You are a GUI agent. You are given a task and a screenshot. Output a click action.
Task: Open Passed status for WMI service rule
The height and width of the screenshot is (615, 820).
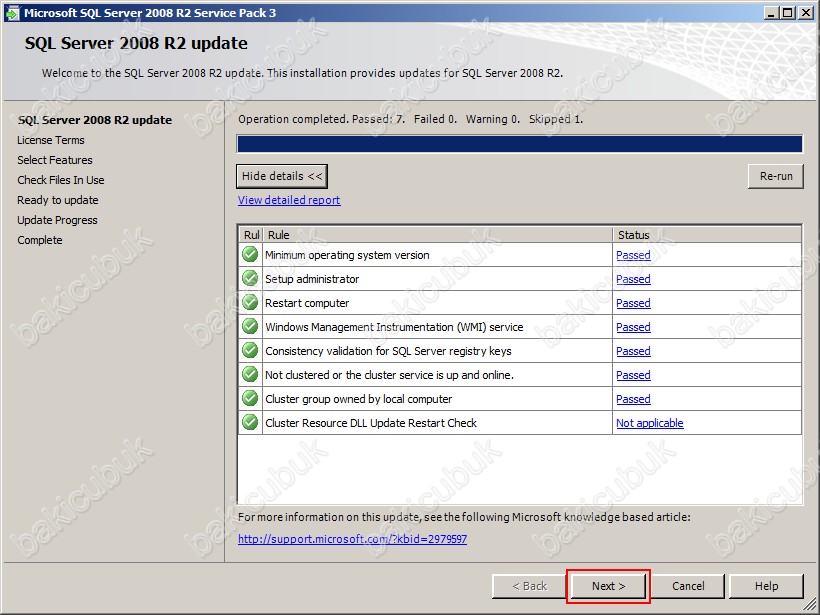click(633, 327)
